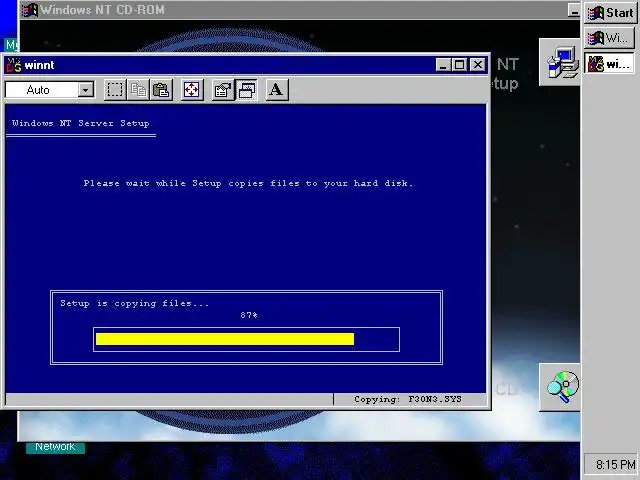Click the 87% progress text

[x=249, y=315]
